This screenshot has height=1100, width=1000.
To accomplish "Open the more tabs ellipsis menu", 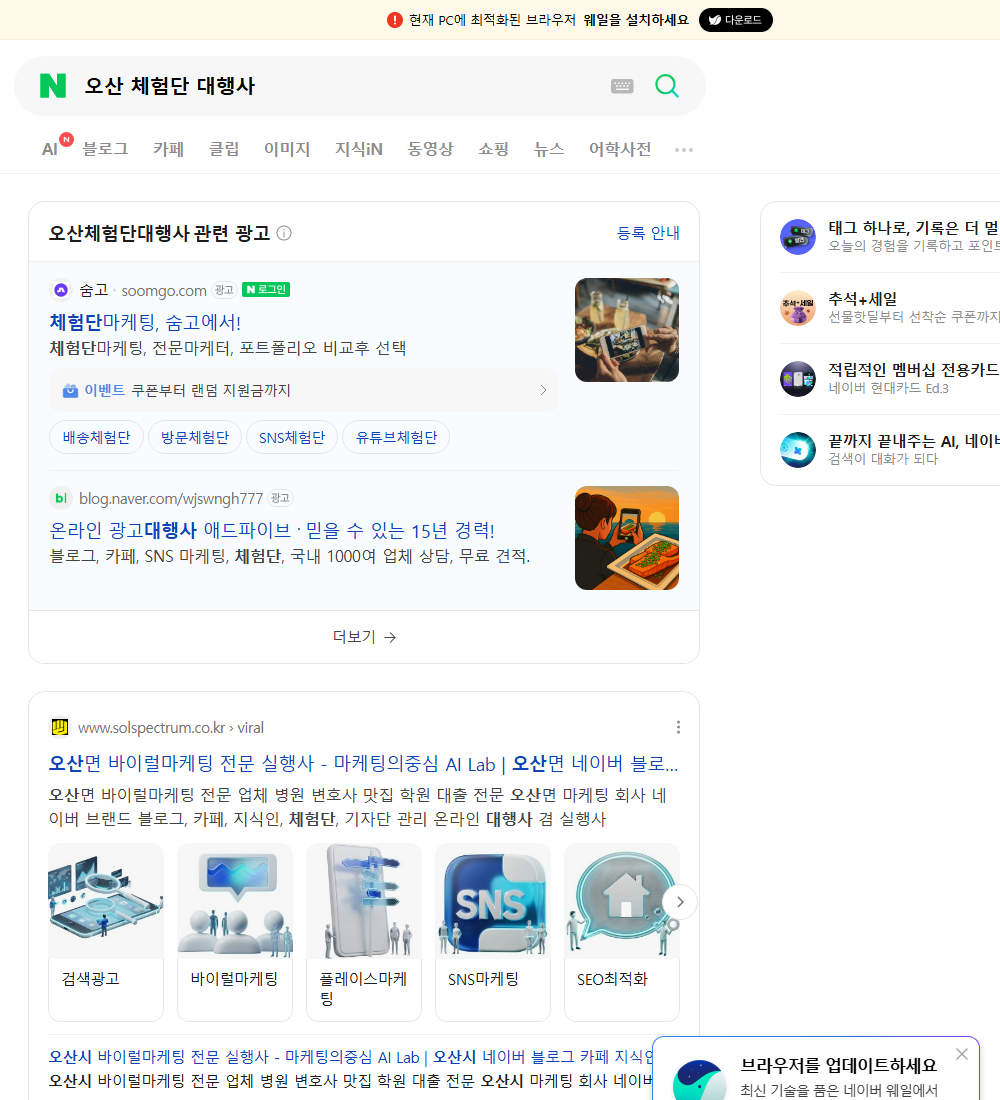I will point(684,149).
